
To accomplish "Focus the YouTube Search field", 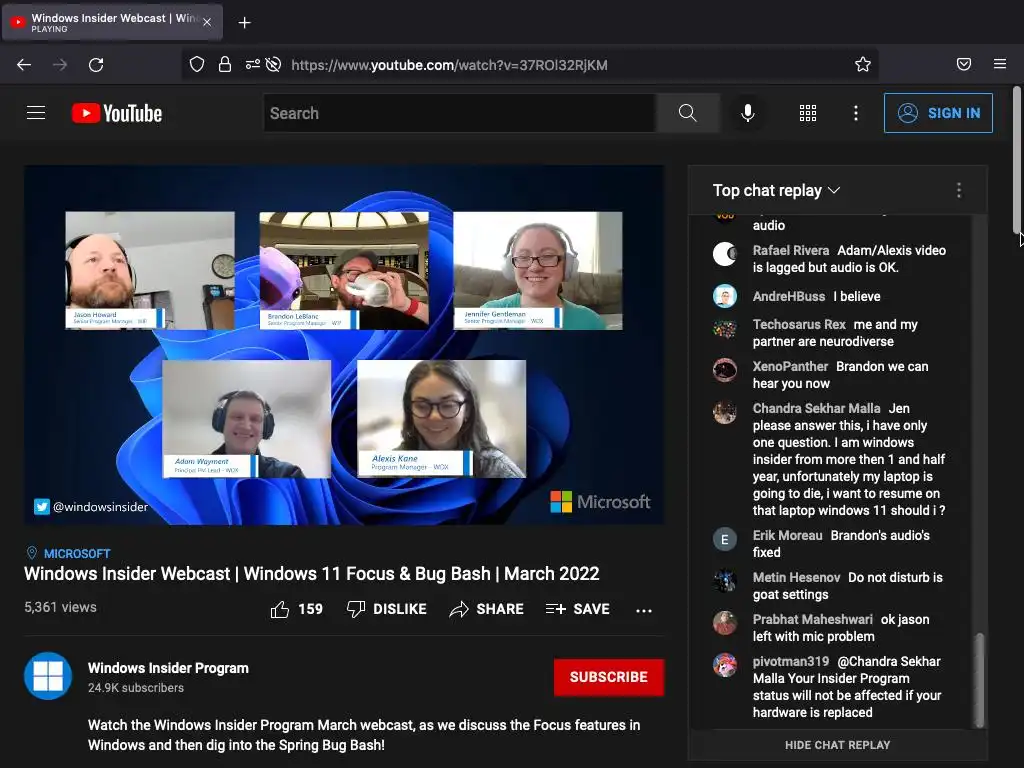I will tap(460, 113).
